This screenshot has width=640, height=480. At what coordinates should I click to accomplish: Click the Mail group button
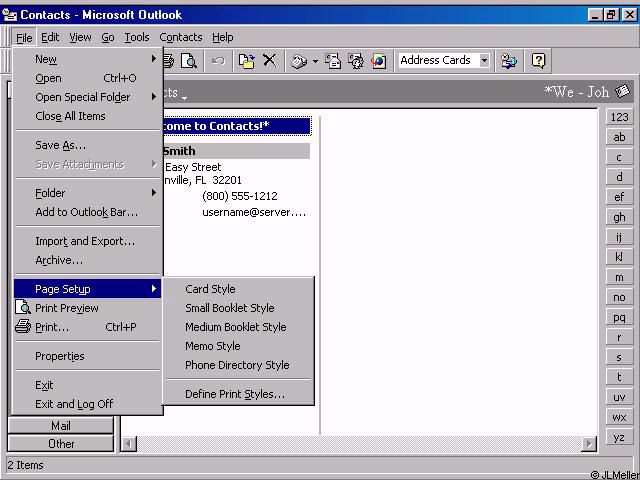click(60, 426)
